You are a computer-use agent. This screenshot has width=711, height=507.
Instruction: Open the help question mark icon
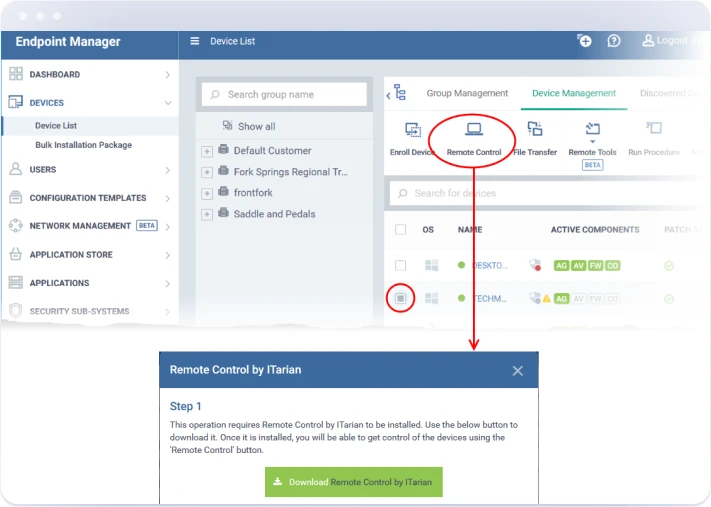point(614,41)
